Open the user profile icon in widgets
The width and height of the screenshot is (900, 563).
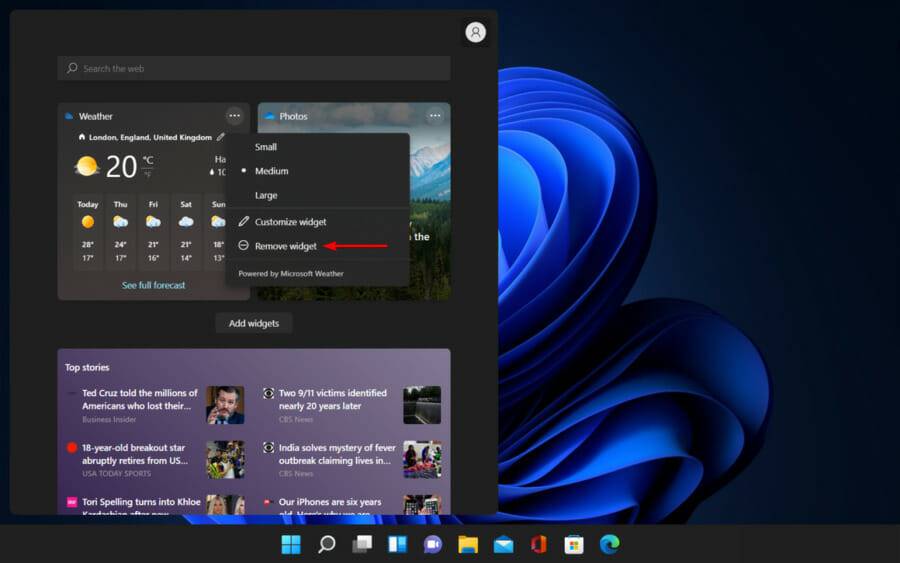click(475, 33)
